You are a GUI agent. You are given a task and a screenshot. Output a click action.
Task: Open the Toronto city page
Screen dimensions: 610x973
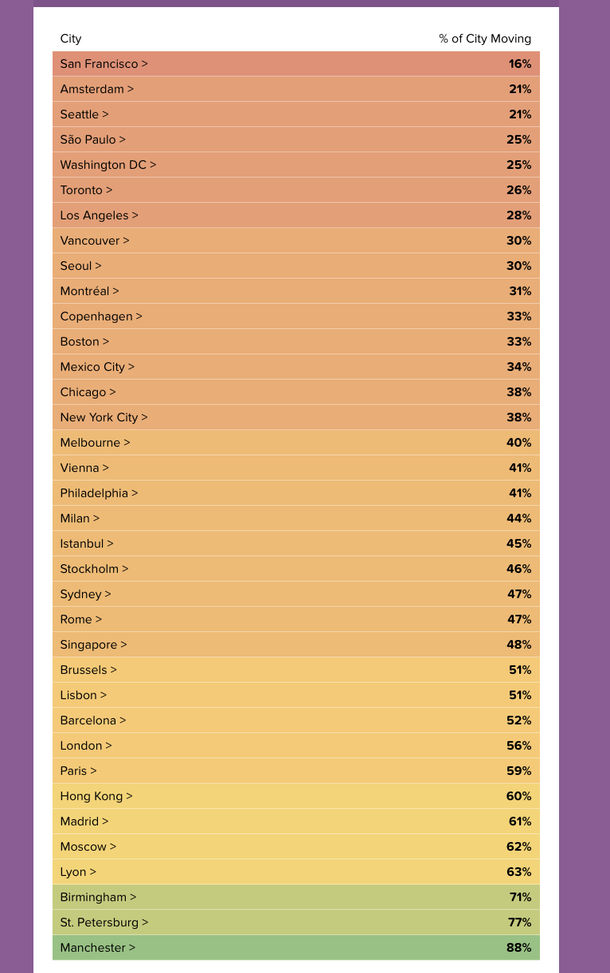tap(86, 190)
